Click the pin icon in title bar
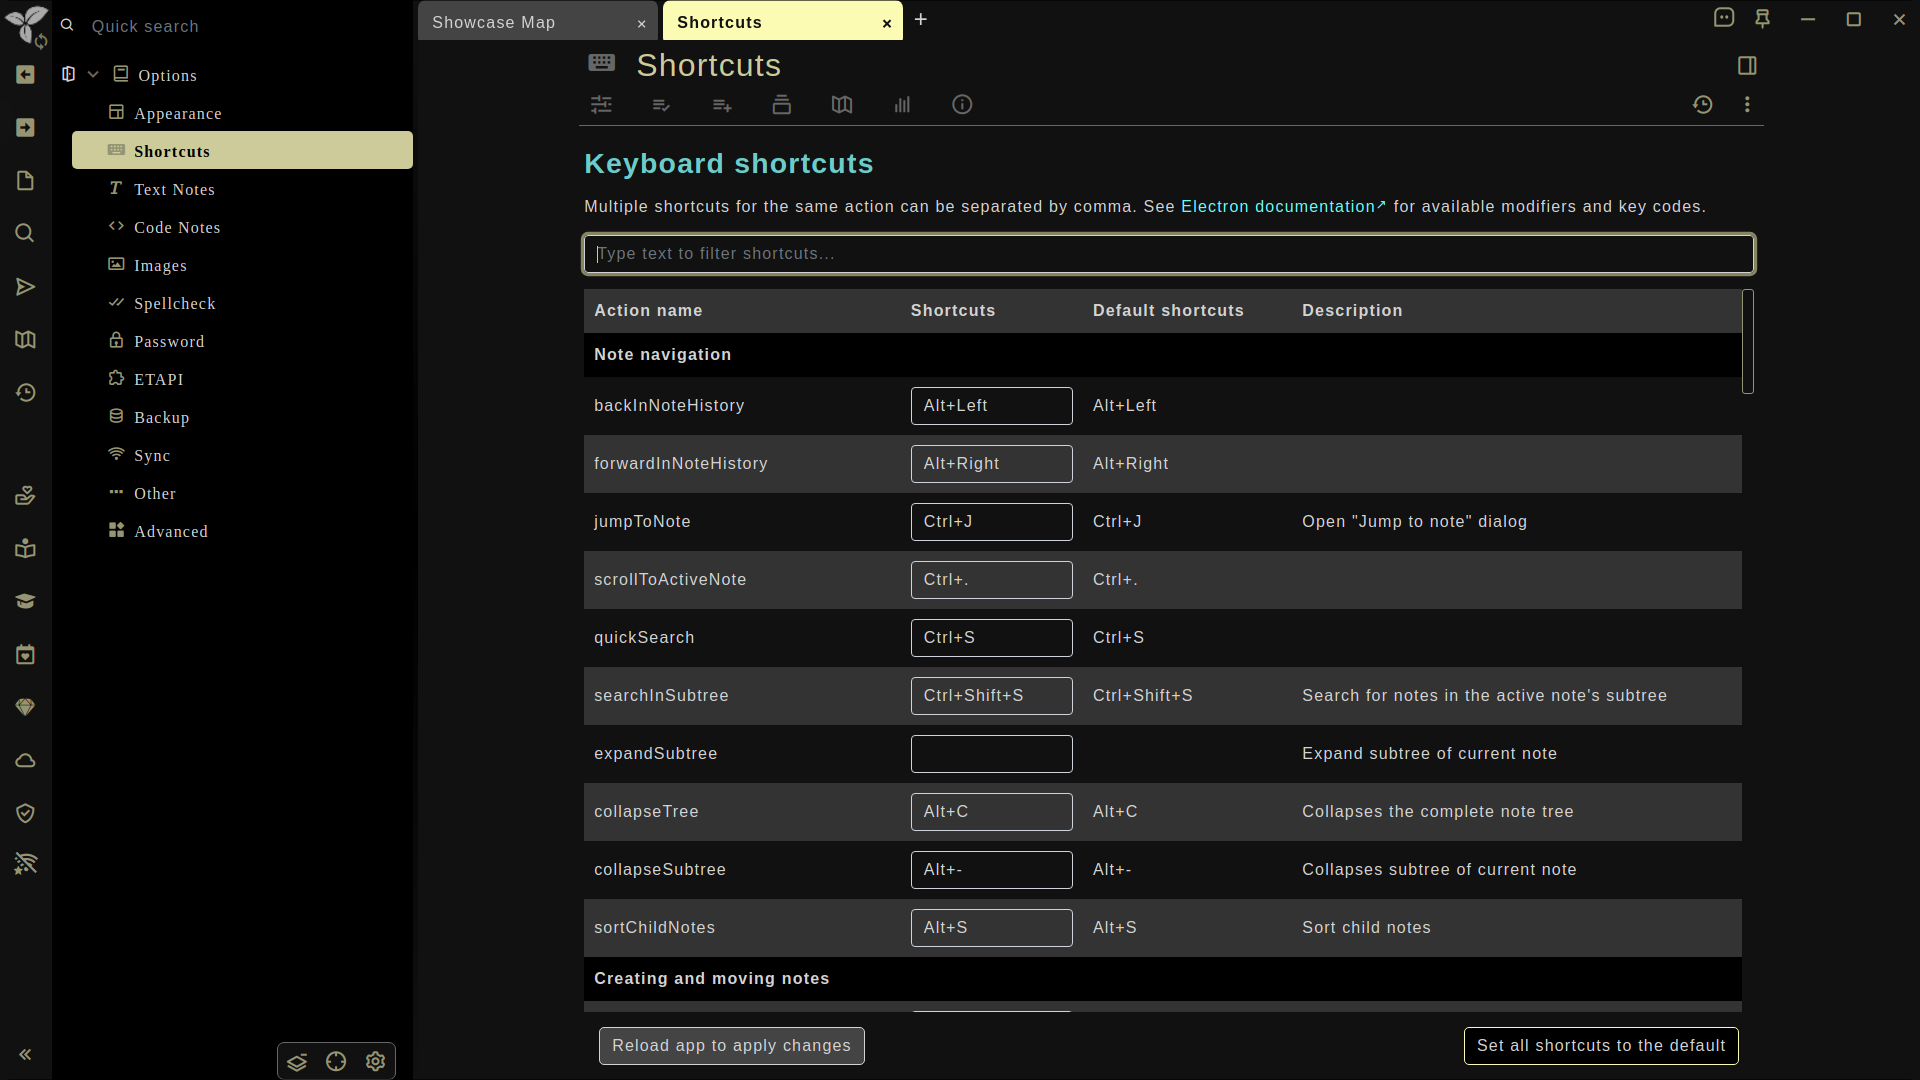 tap(1763, 18)
